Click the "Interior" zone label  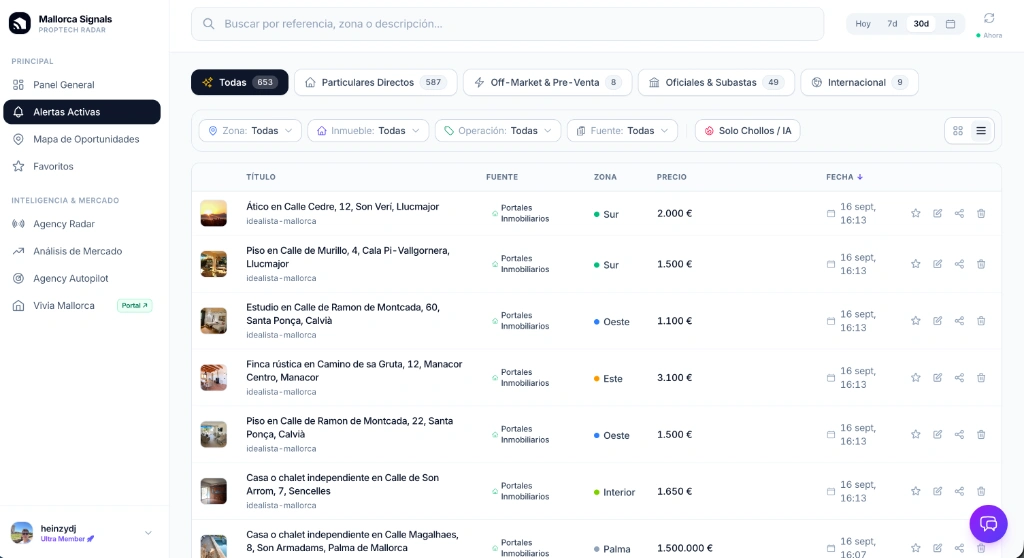click(x=619, y=492)
